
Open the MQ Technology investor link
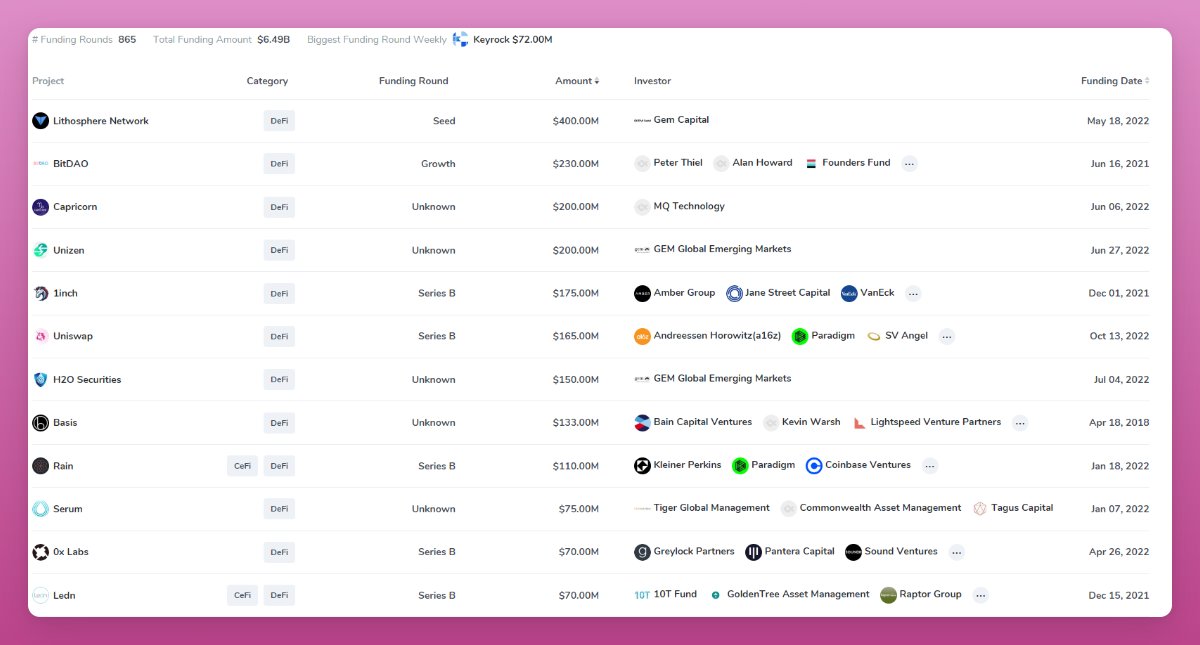[x=689, y=206]
